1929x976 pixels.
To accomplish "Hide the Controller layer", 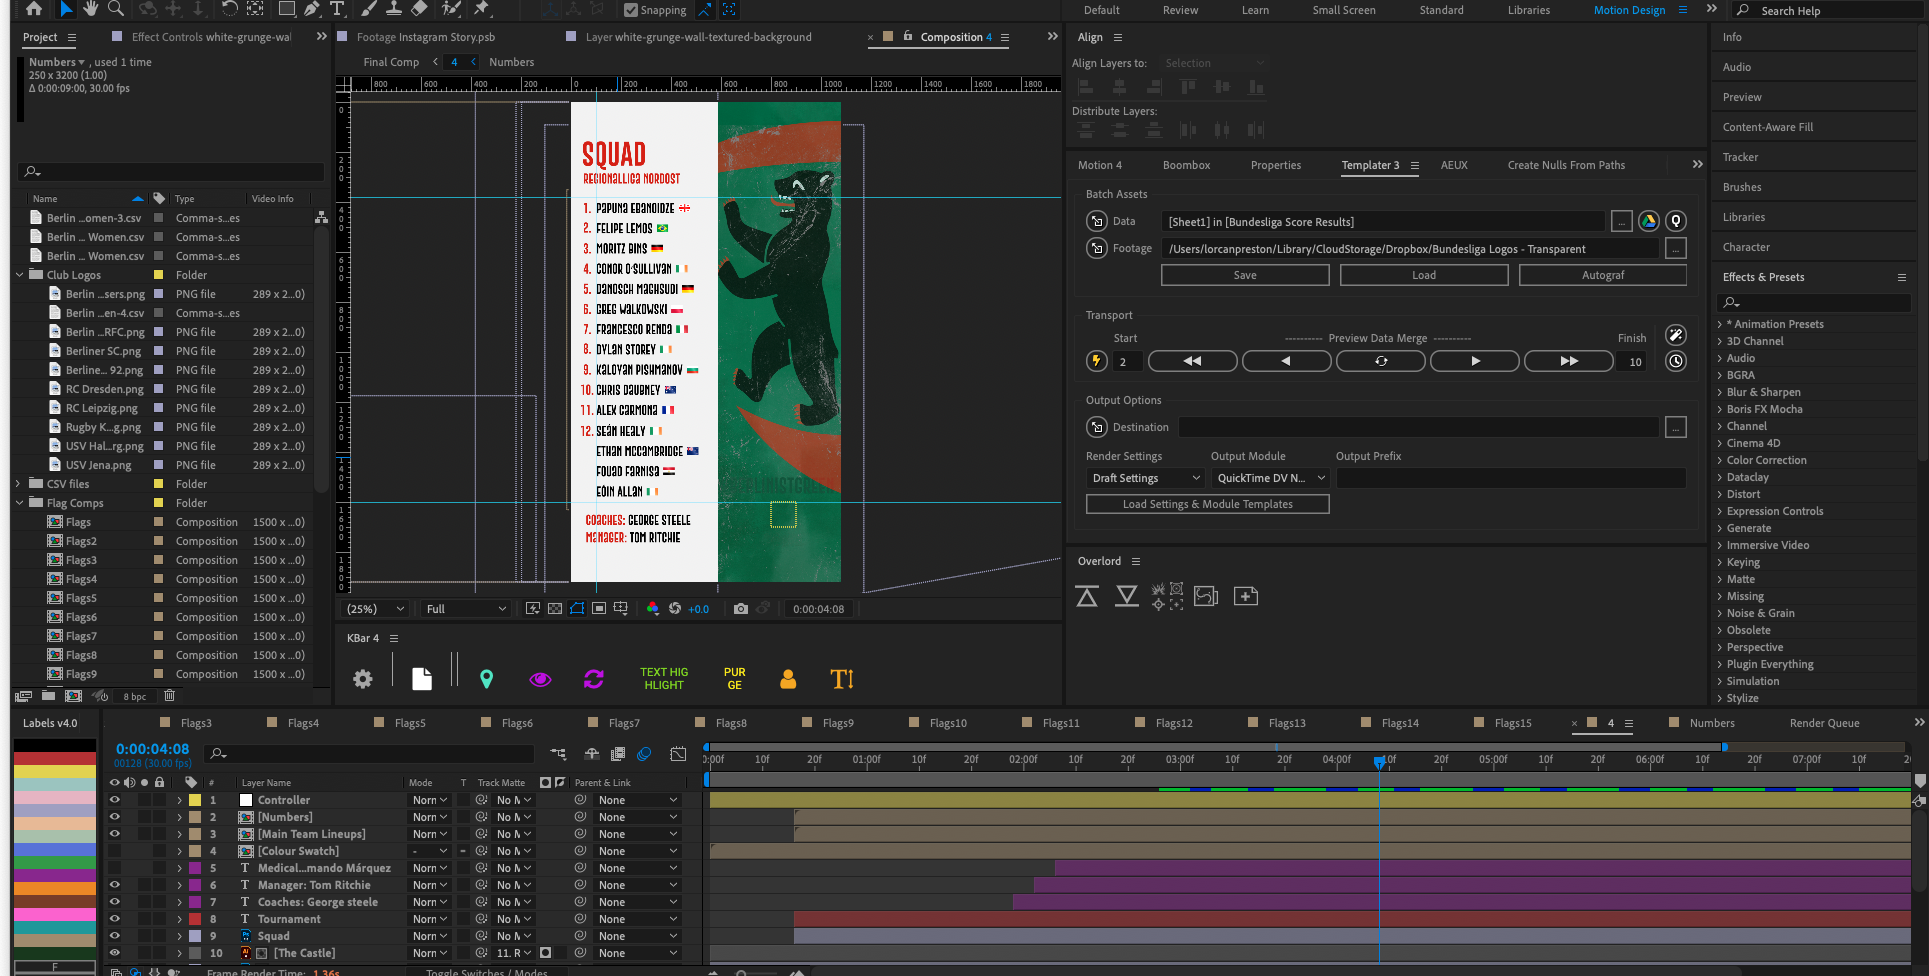I will click(x=114, y=800).
